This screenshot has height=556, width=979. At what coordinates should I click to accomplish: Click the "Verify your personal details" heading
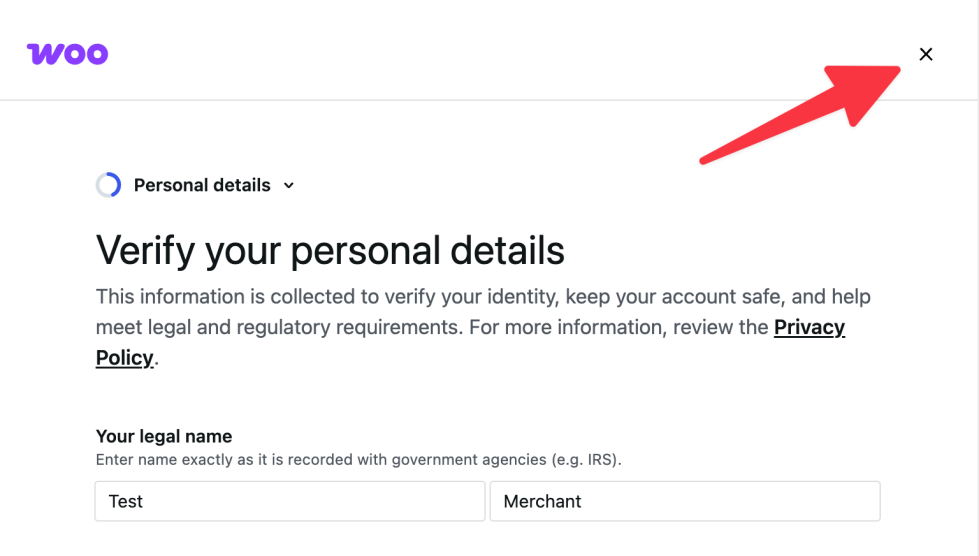(x=330, y=250)
